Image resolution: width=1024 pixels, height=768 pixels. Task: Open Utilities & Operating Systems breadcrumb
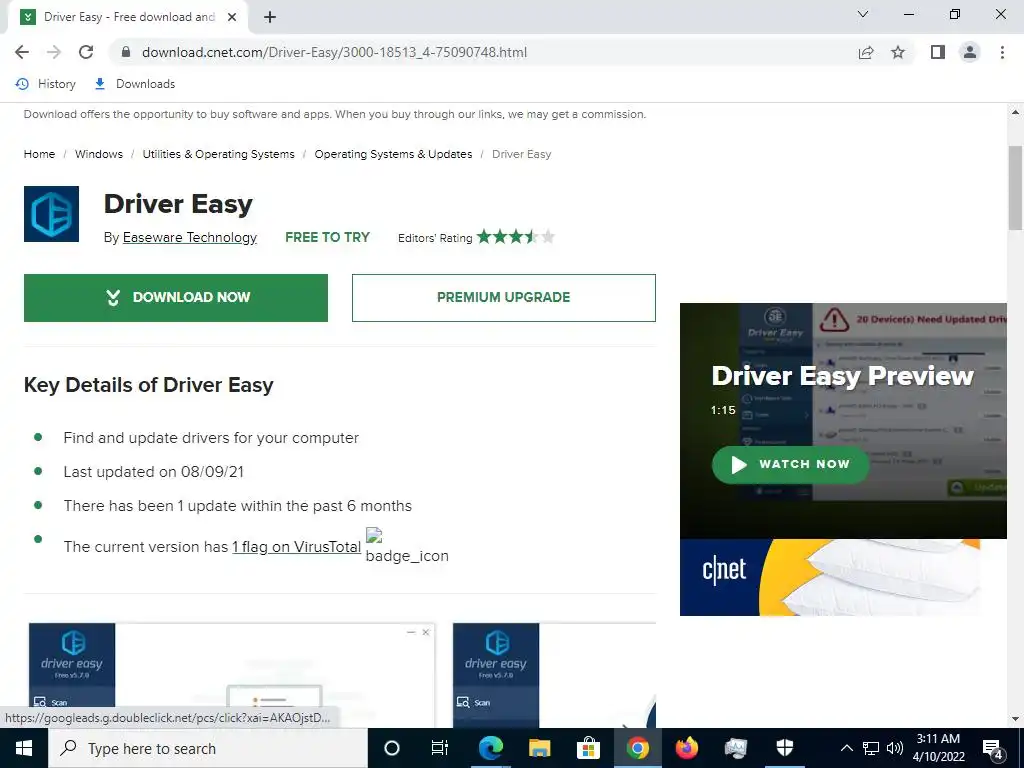[x=218, y=154]
